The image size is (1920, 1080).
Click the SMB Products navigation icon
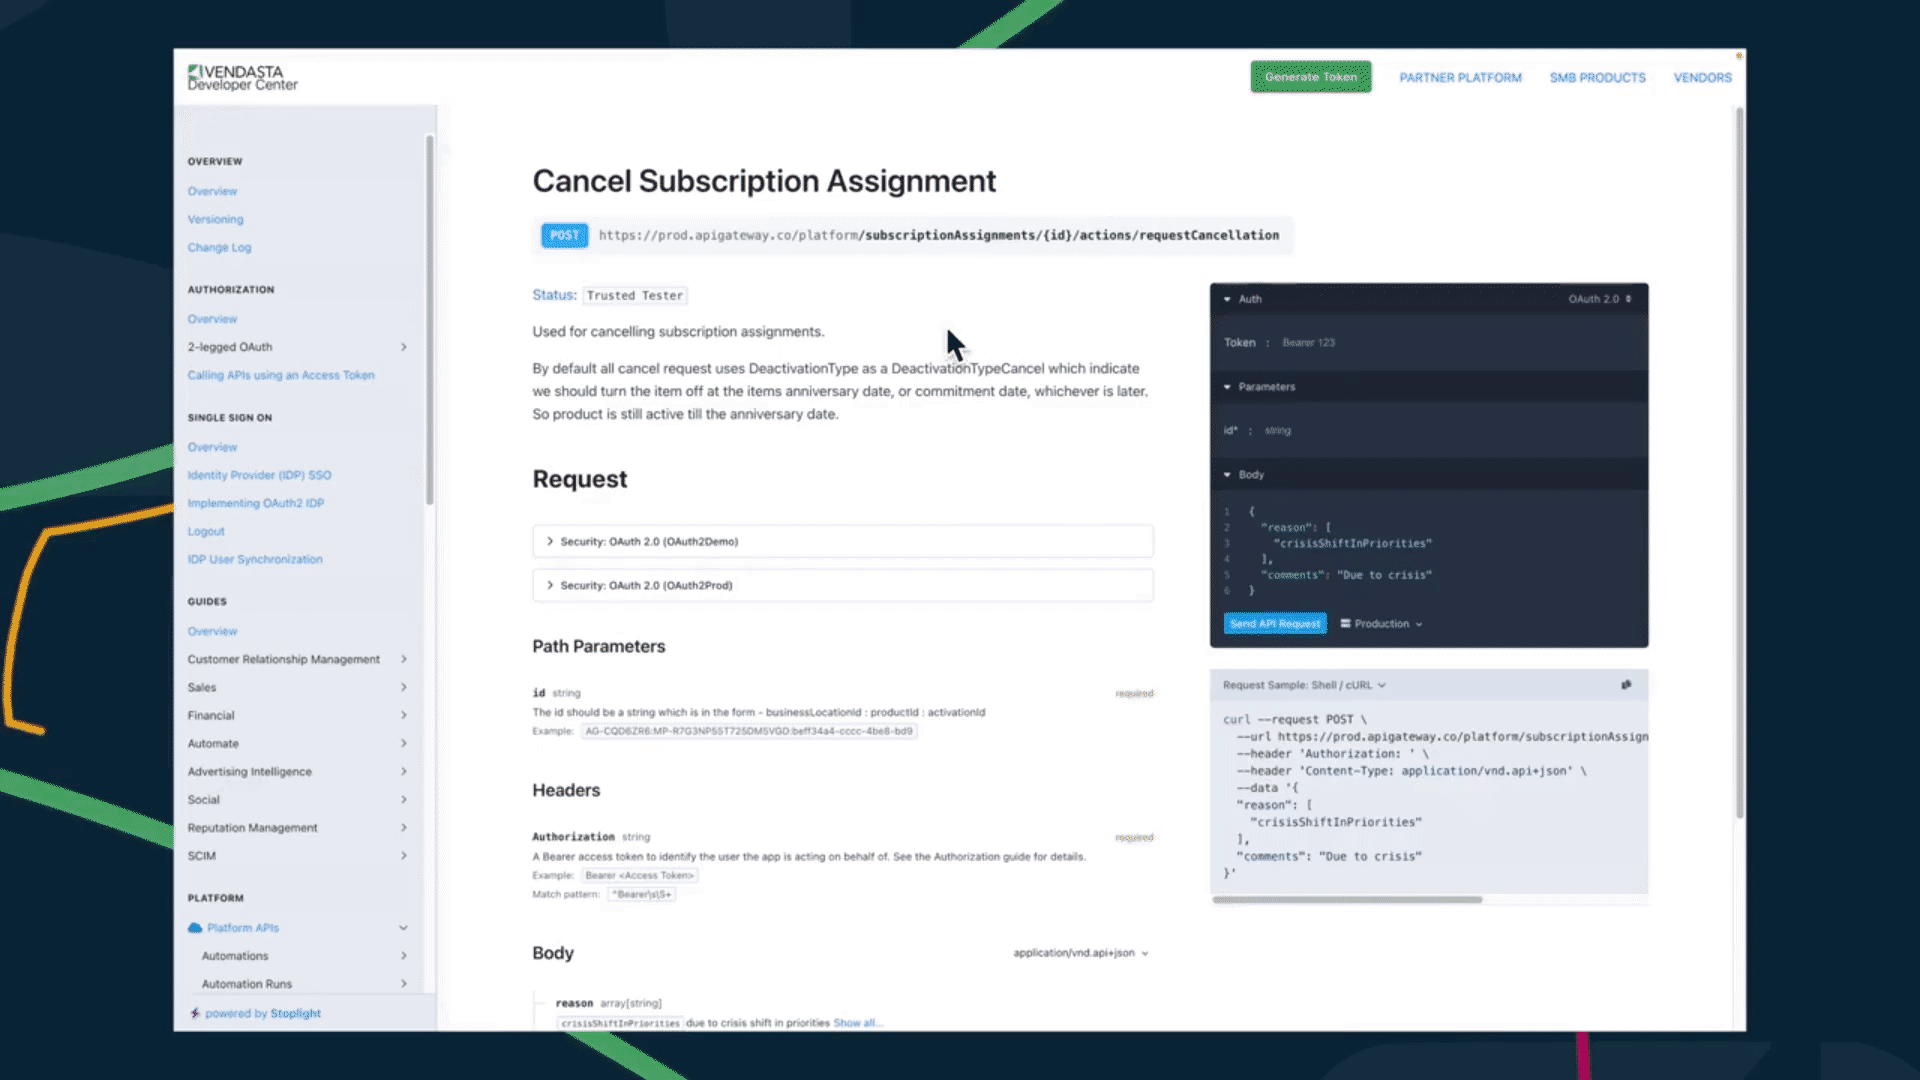(x=1597, y=76)
